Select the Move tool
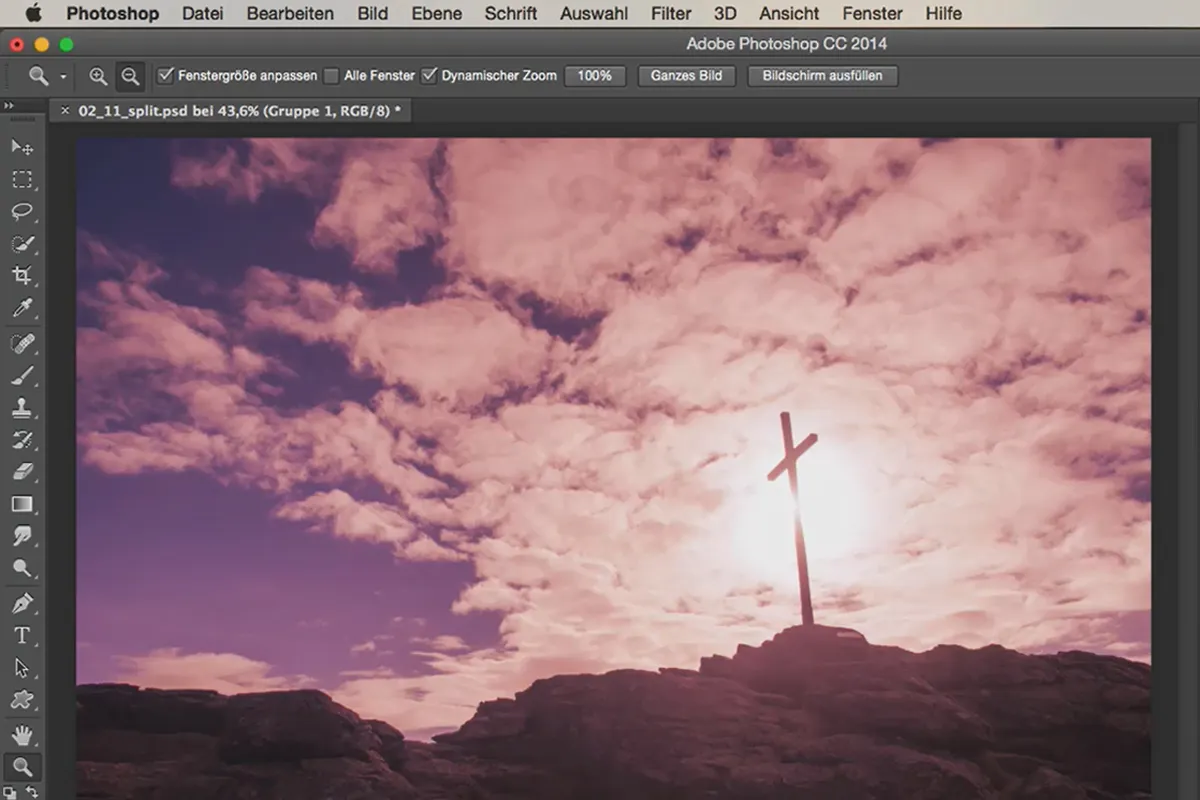 tap(22, 147)
